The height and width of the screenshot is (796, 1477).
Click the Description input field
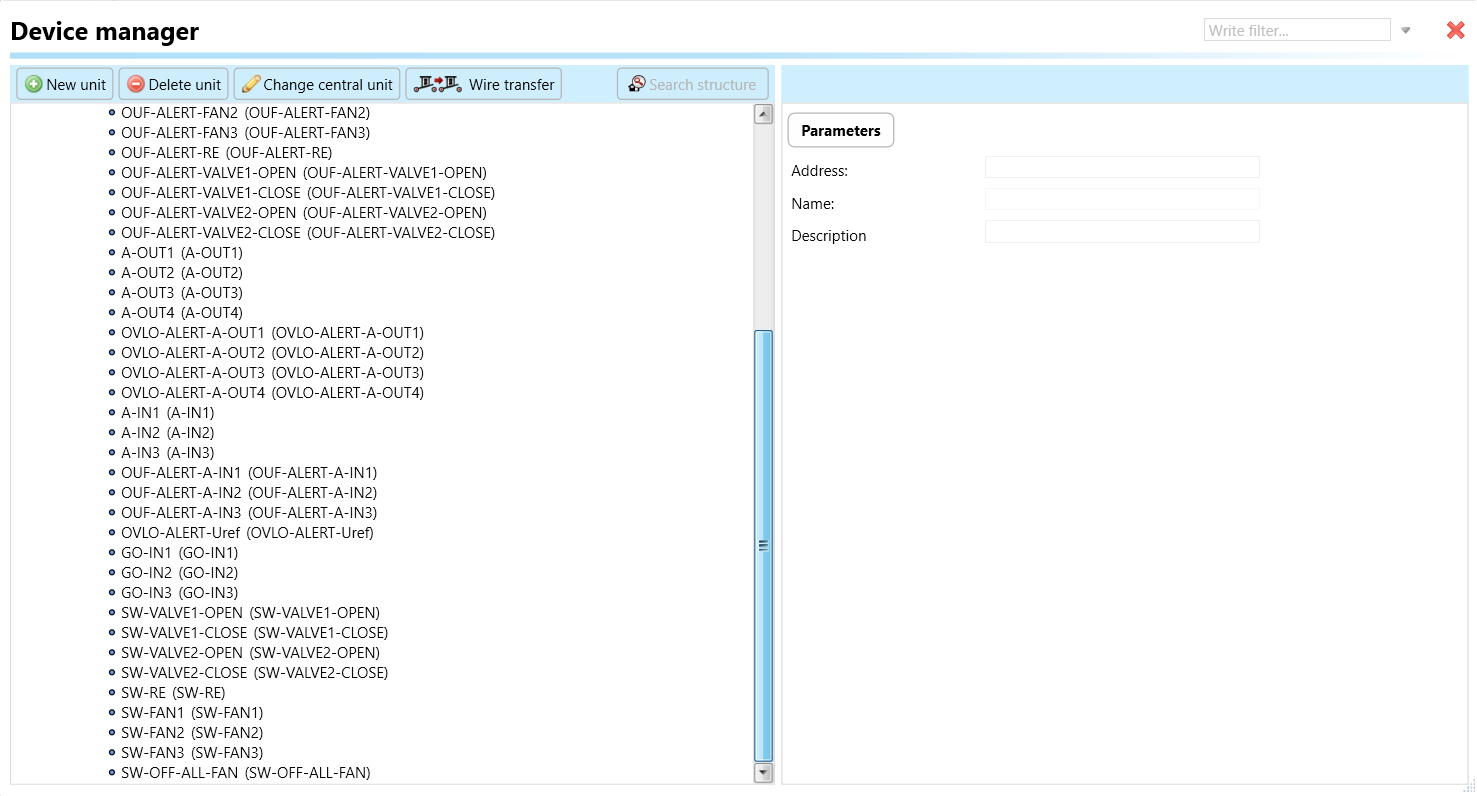point(1121,232)
